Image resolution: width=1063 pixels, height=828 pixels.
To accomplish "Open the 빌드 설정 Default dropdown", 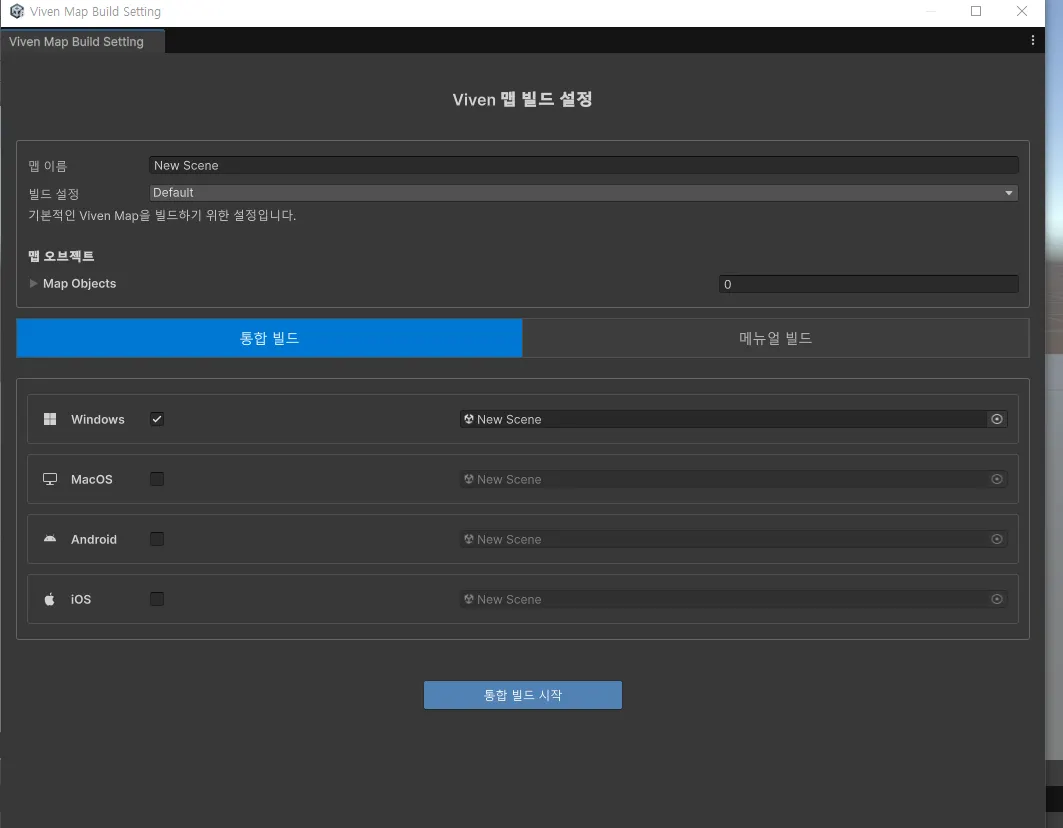I will coord(584,193).
